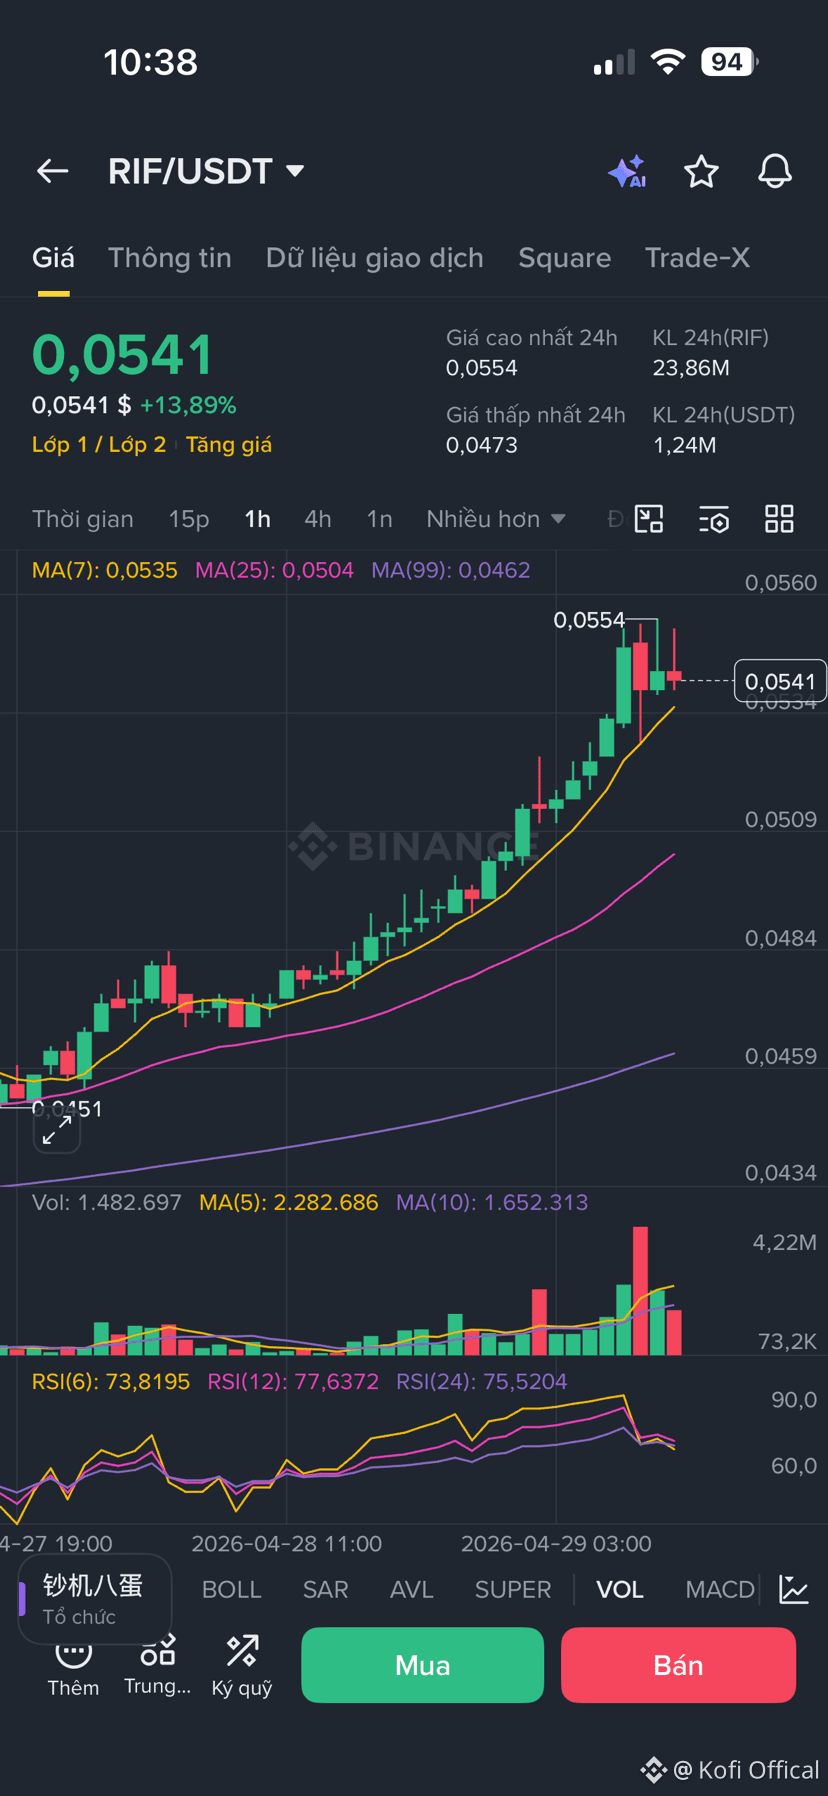Tap the 10:38 clock in status bar

[x=151, y=62]
